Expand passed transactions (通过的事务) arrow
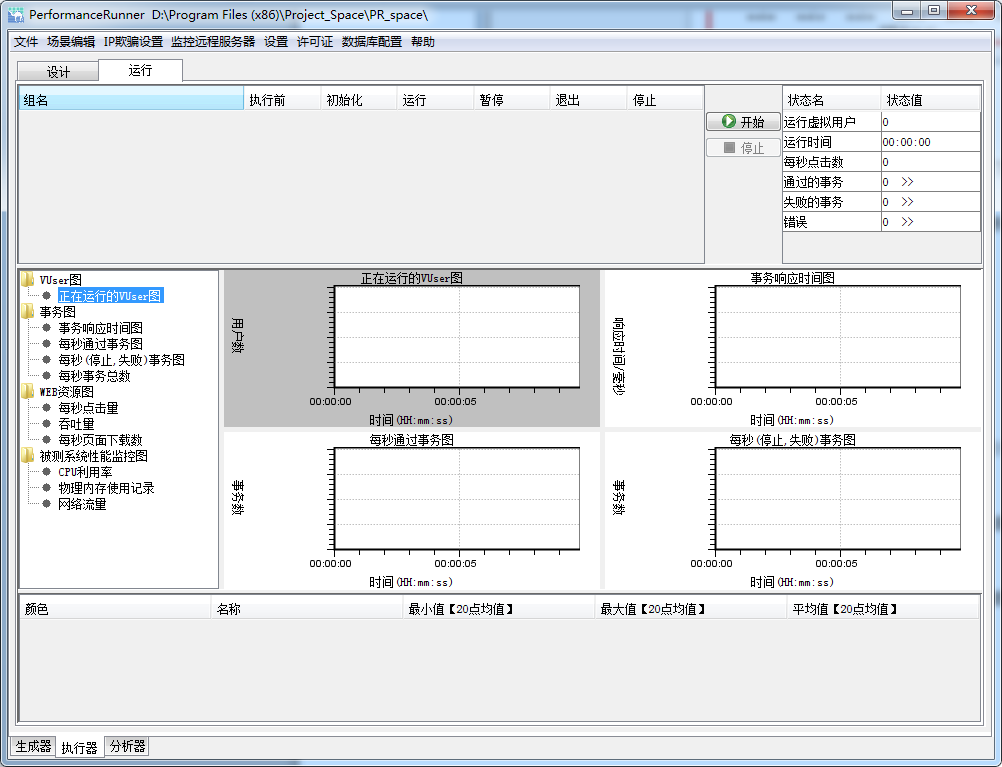Viewport: 1002px width, 767px height. (x=907, y=182)
